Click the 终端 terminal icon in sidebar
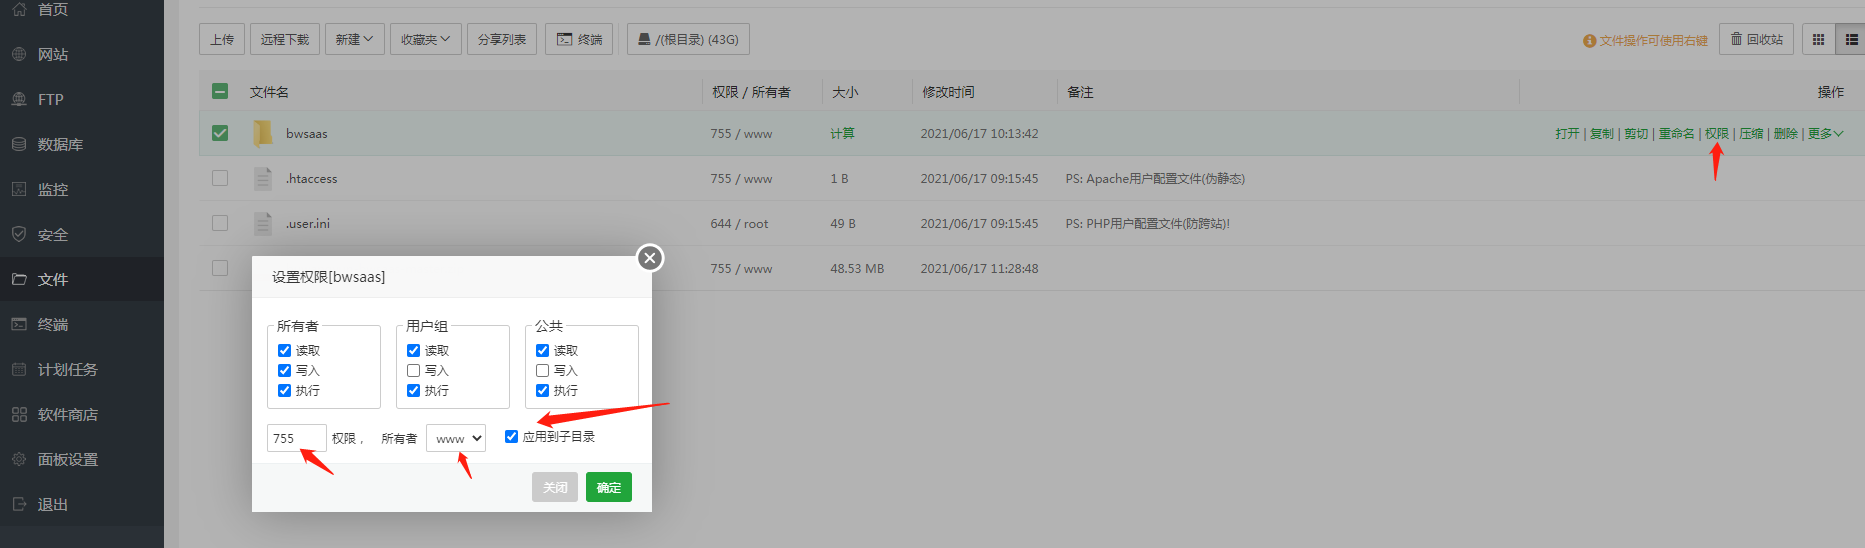 pos(19,324)
